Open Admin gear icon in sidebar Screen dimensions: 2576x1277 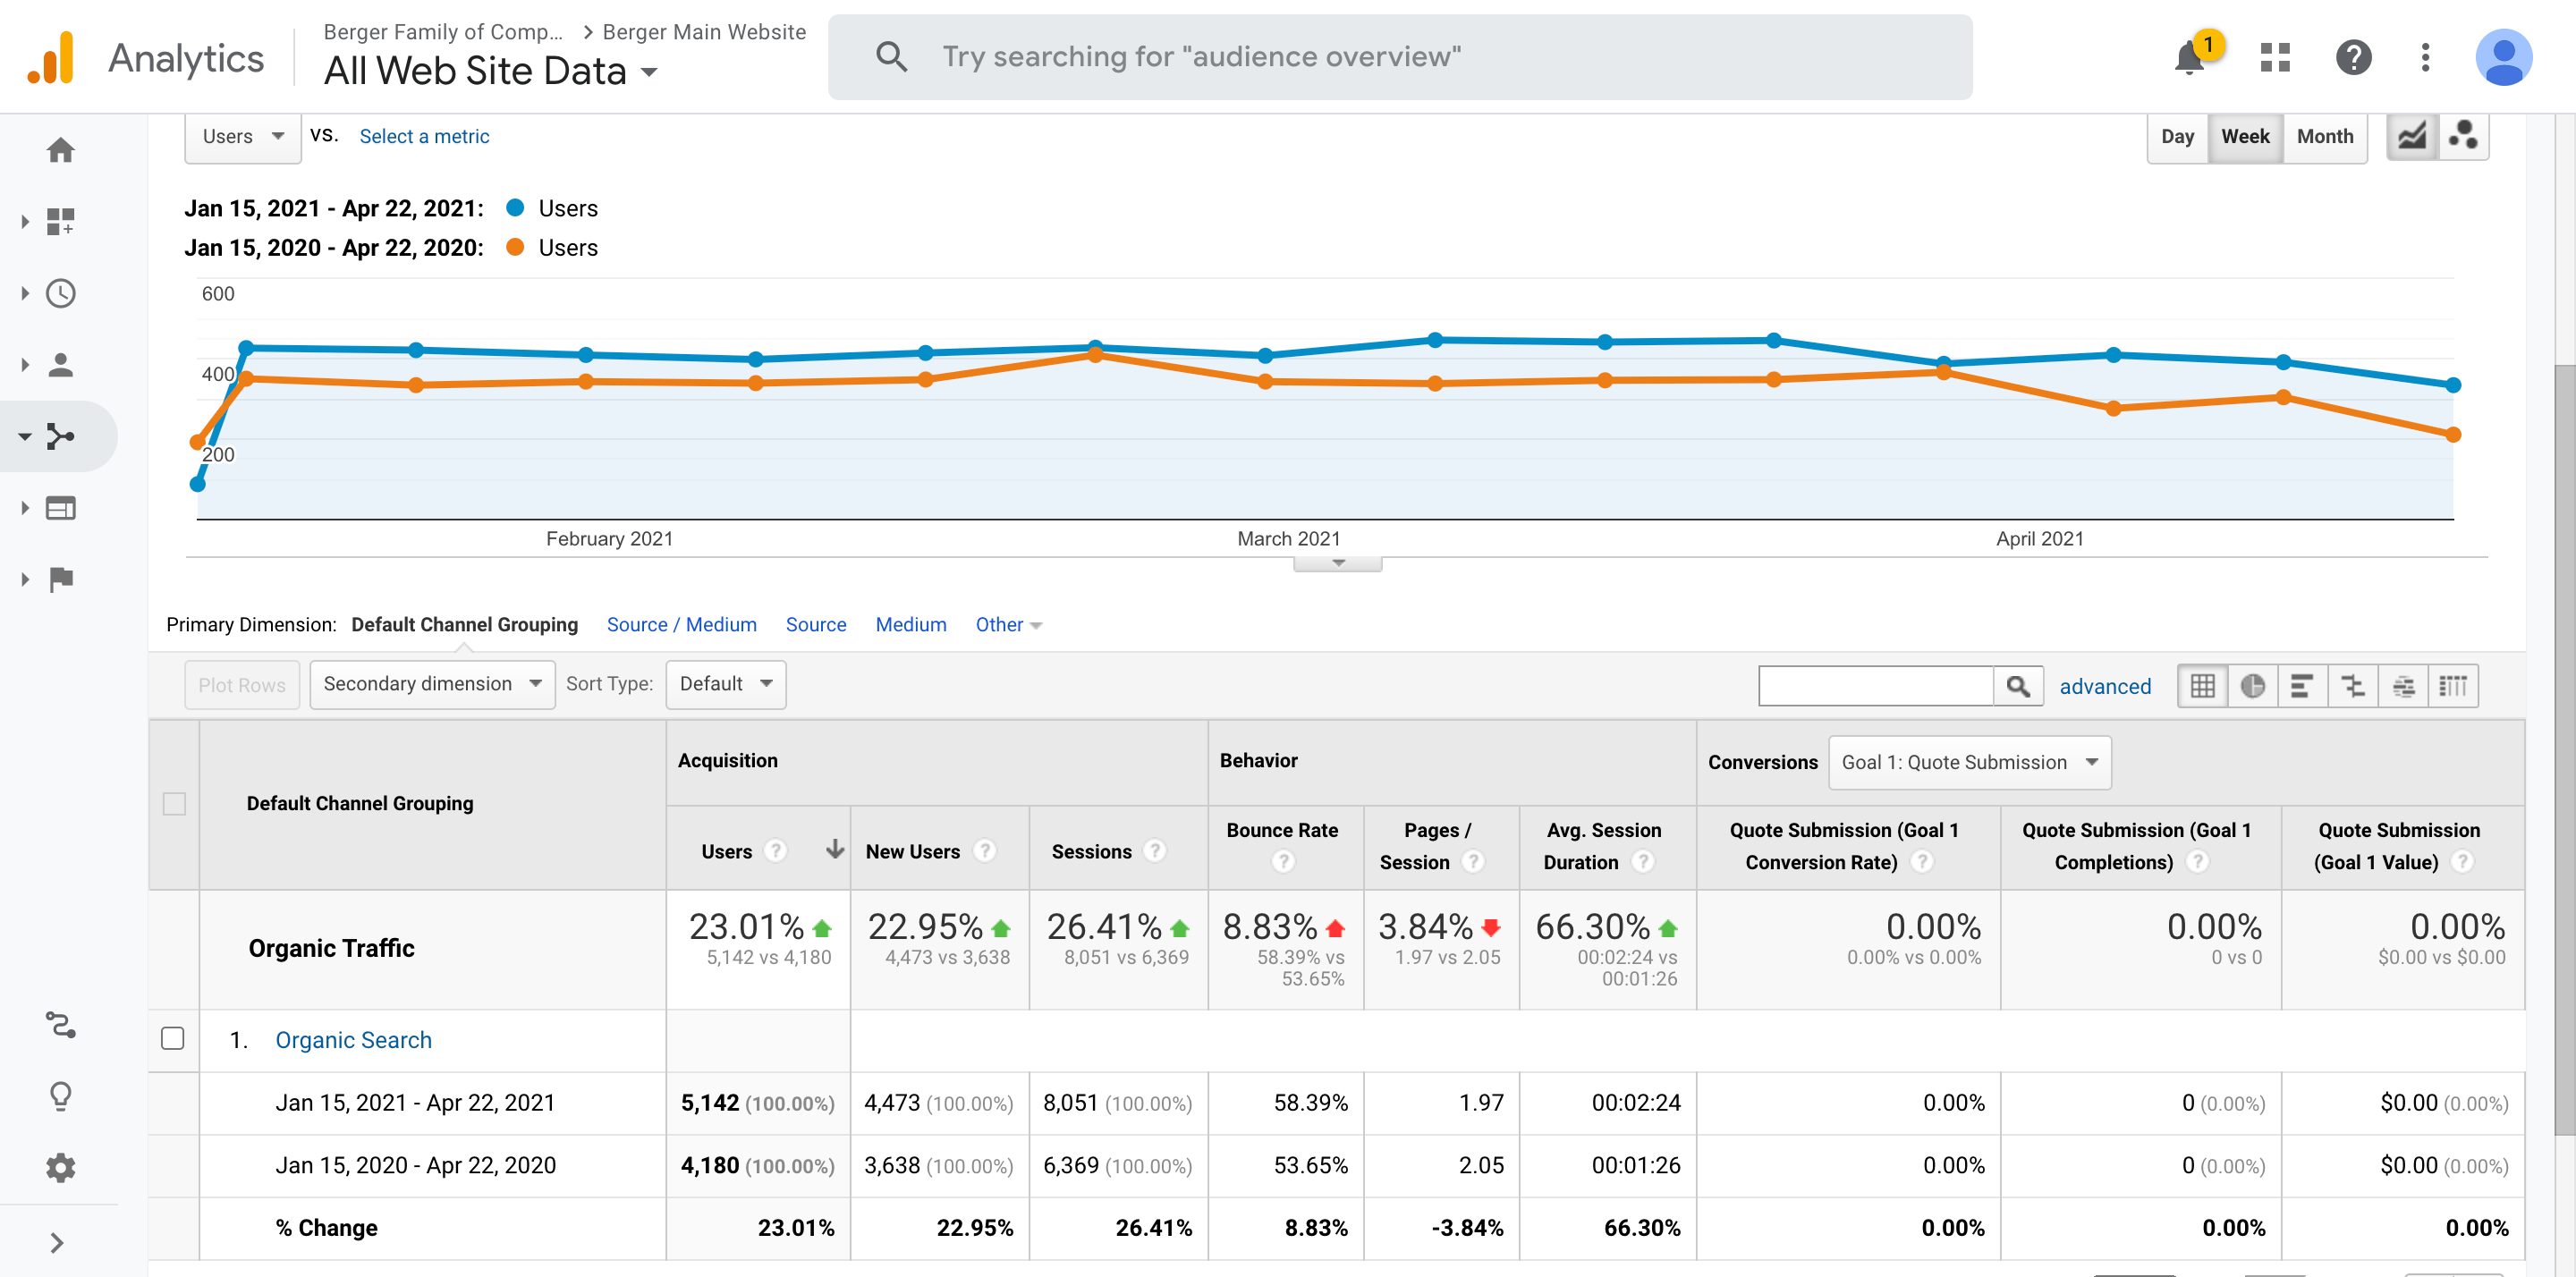click(x=61, y=1167)
